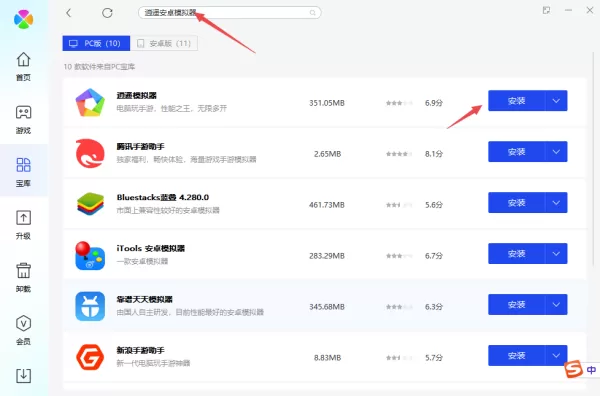Toggle the 中 Chinese input mode indicator
The width and height of the screenshot is (600, 396).
(x=591, y=370)
